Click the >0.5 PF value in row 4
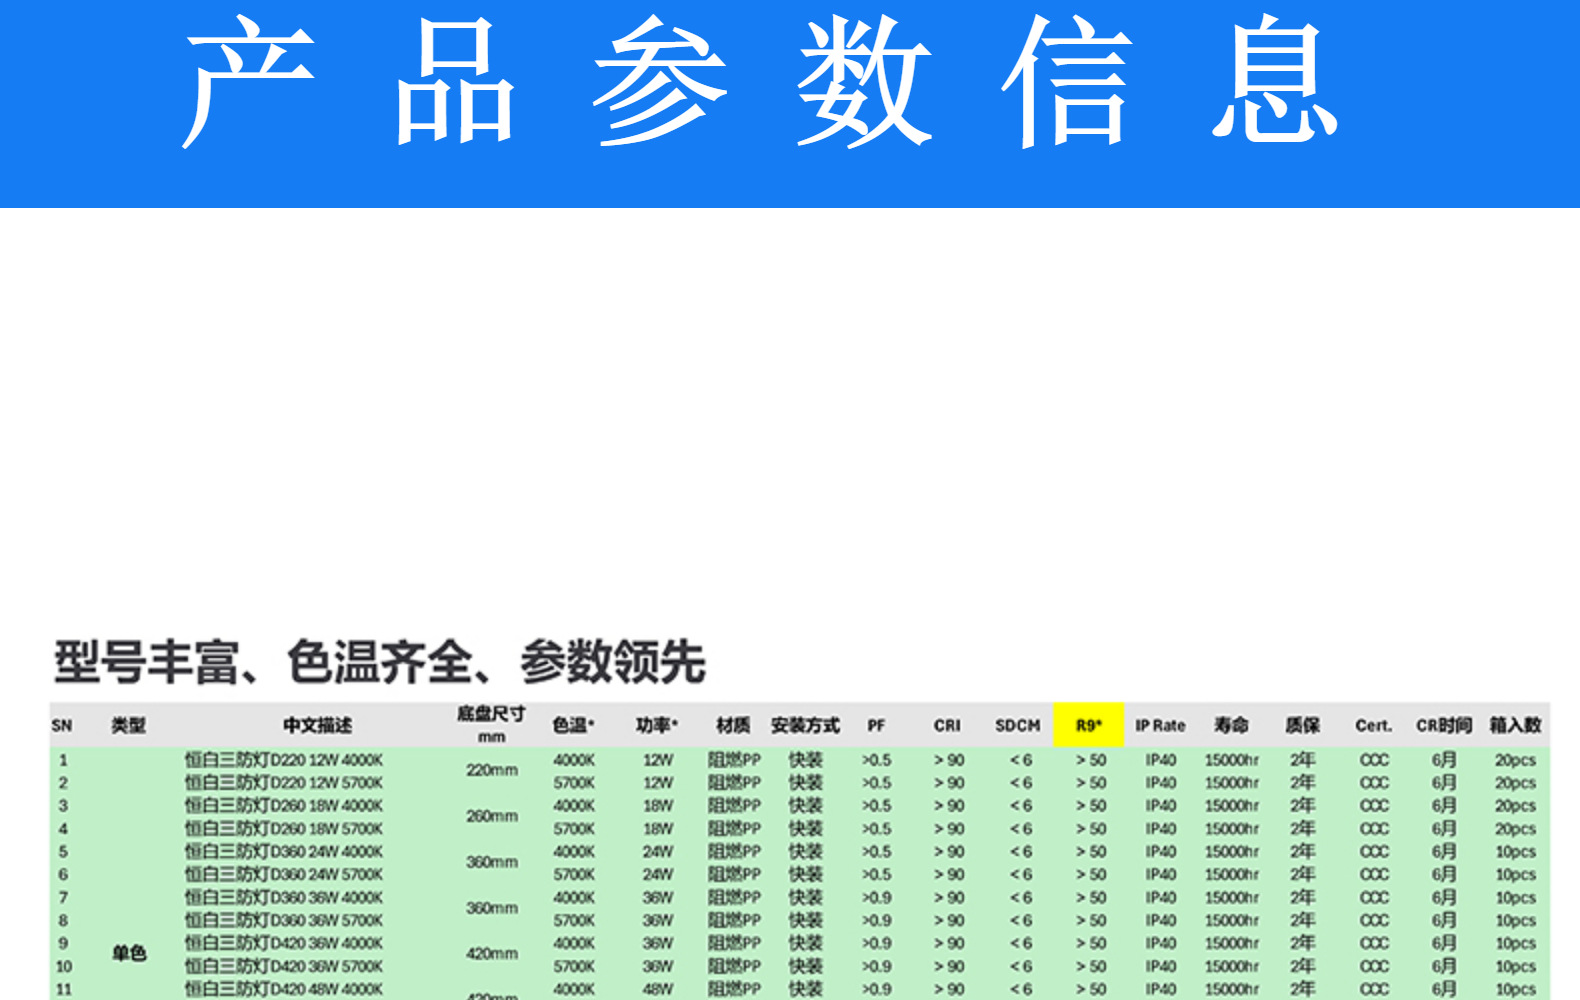 point(876,829)
